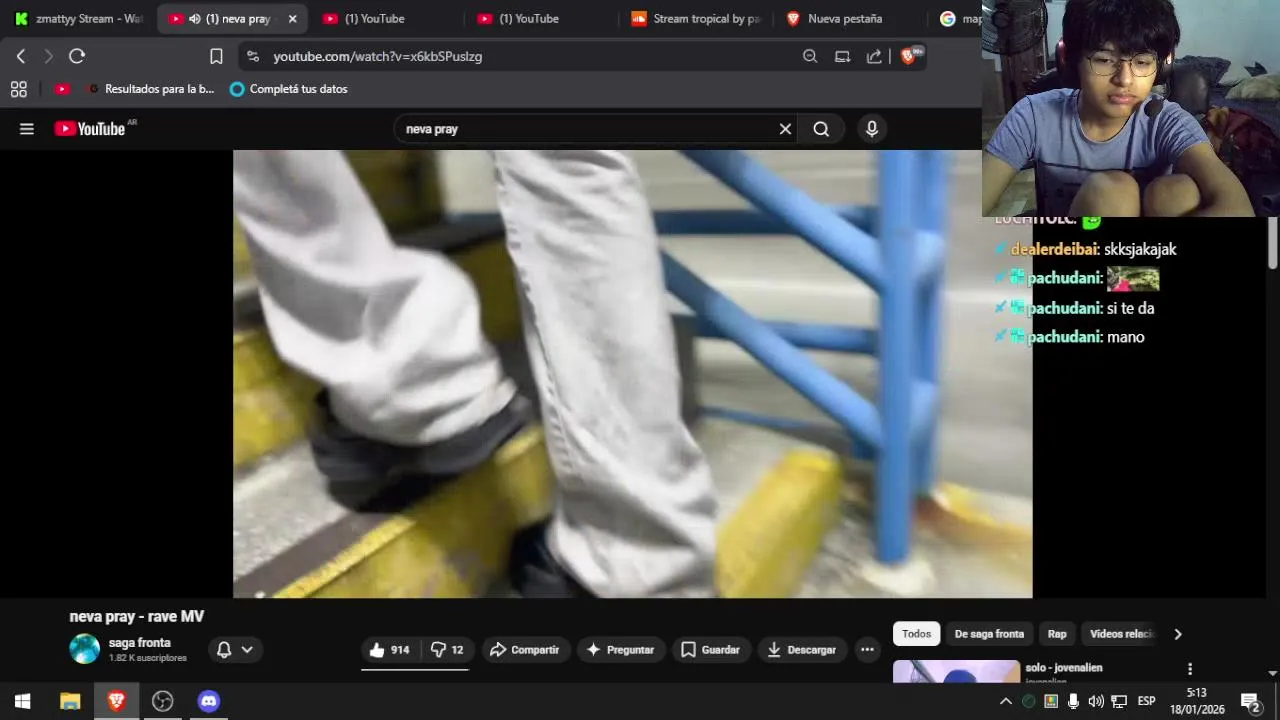Open site settings icon beside the URL
Viewport: 1280px width, 720px height.
coord(253,56)
